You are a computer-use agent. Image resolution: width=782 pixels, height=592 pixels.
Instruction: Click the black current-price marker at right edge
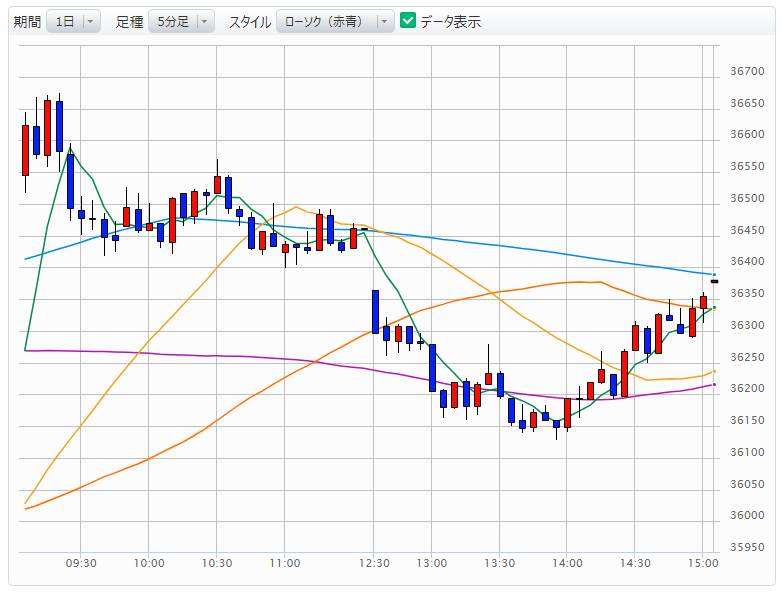point(714,282)
